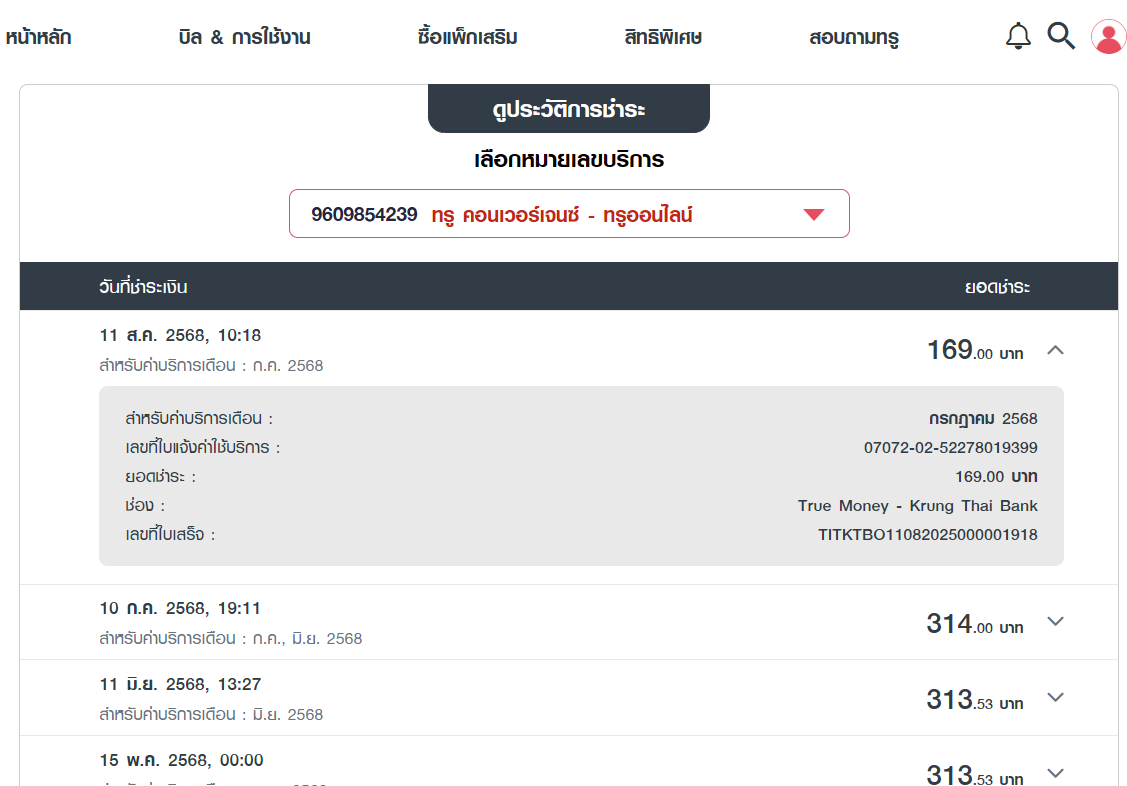1127x786 pixels.
Task: Select the ดูประวัติการชำระ tab
Action: [x=569, y=108]
